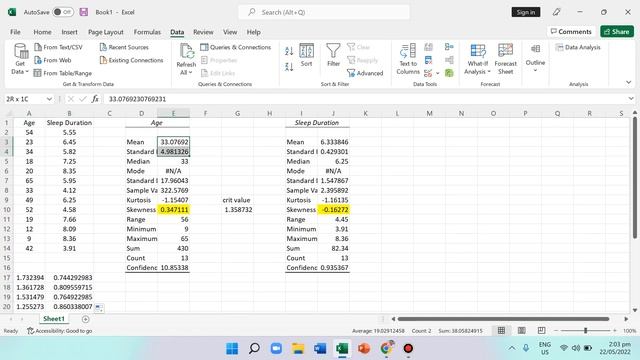Adjust the zoom slider
The image size is (640, 360).
[585, 330]
